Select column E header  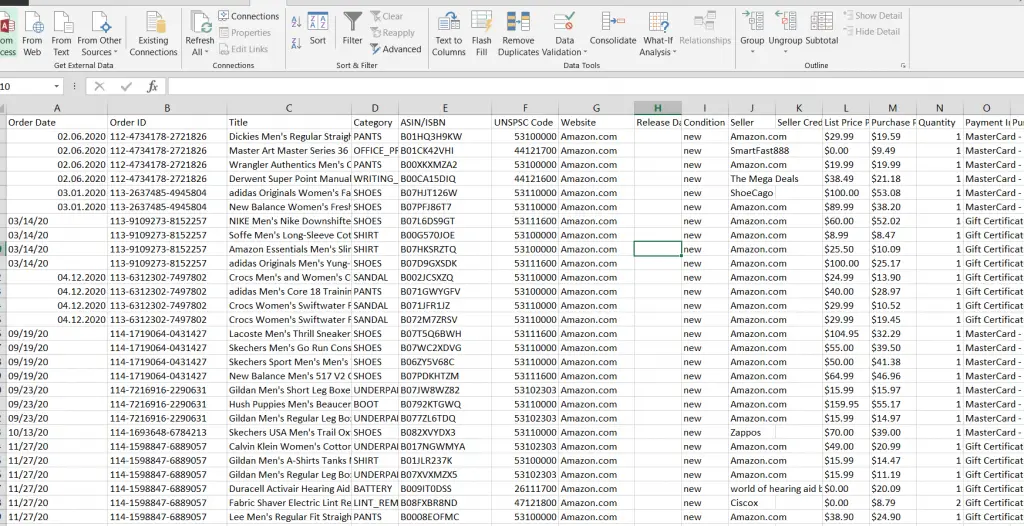[445, 108]
